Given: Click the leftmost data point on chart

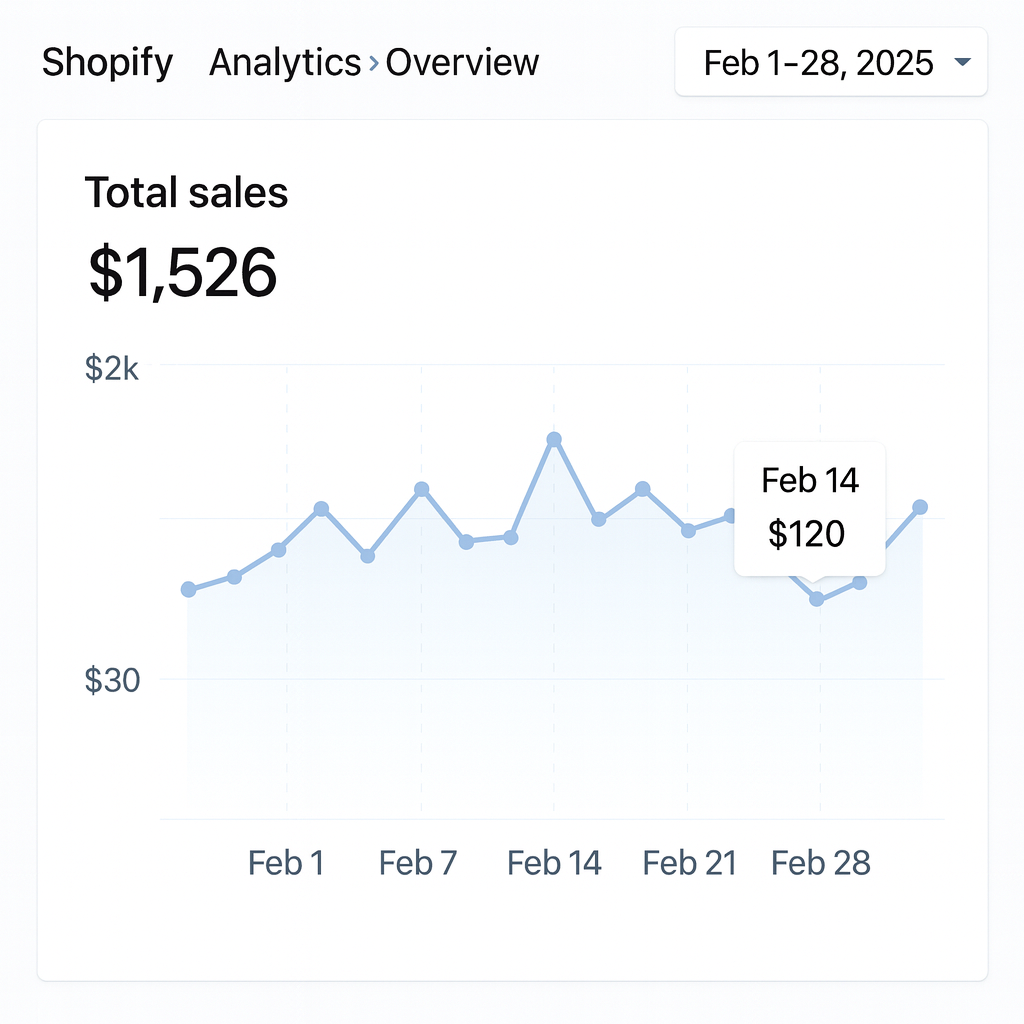Looking at the screenshot, I should (x=188, y=589).
